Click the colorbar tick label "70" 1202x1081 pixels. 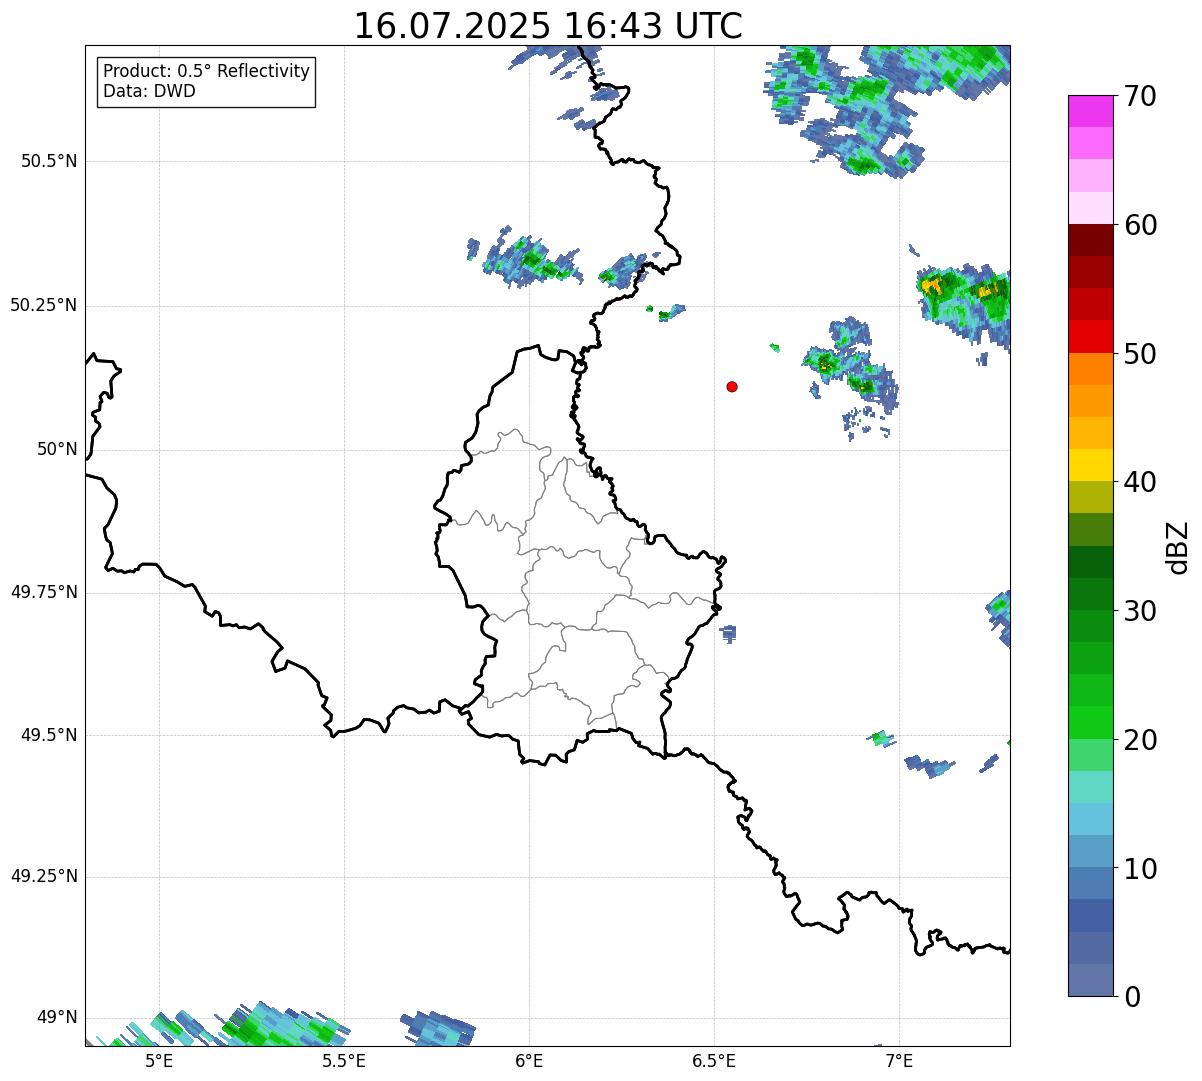(x=1140, y=96)
